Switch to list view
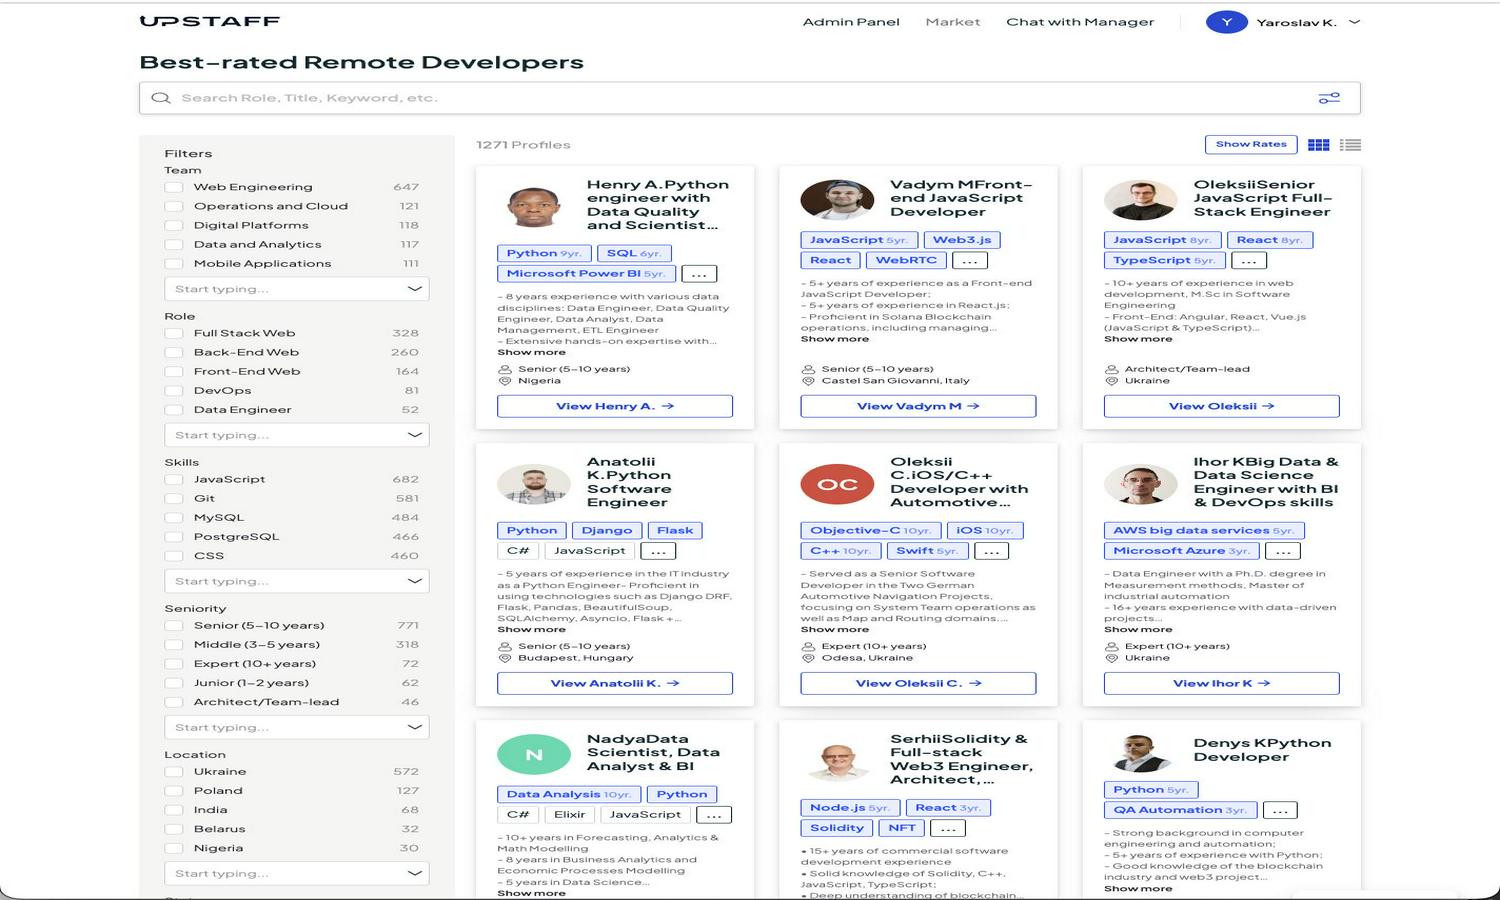The image size is (1500, 900). pyautogui.click(x=1350, y=145)
